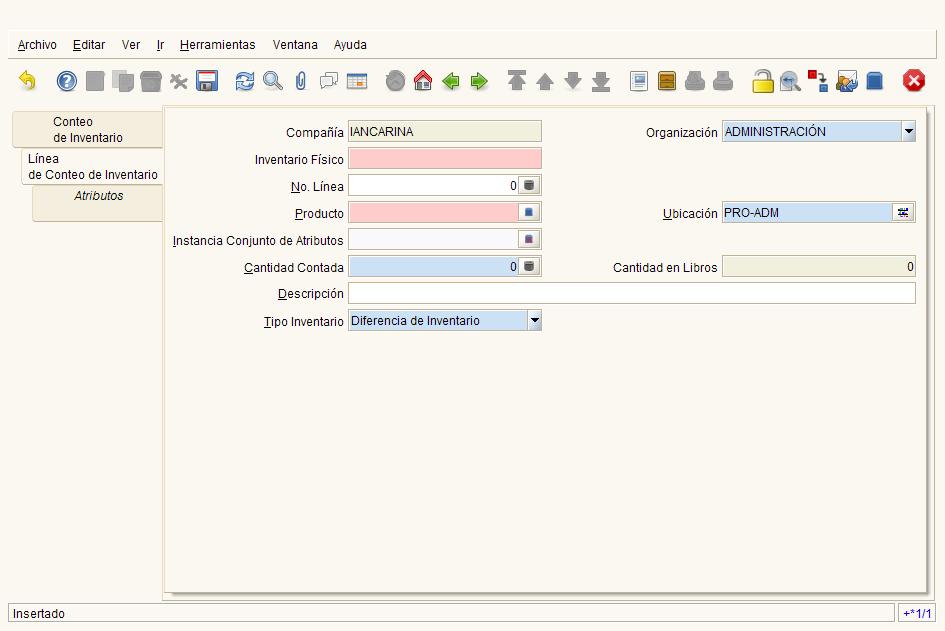Viewport: 945px width, 631px height.
Task: Go back using the green left arrow
Action: 451,81
